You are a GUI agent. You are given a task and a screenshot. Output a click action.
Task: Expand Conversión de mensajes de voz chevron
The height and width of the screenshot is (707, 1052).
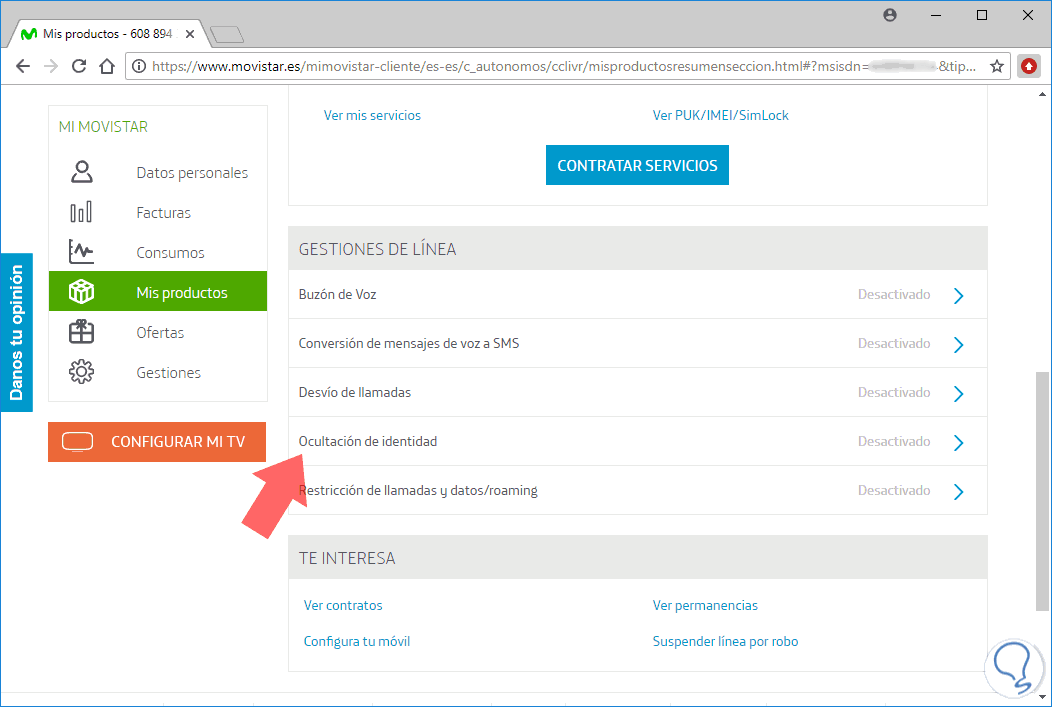pos(959,344)
